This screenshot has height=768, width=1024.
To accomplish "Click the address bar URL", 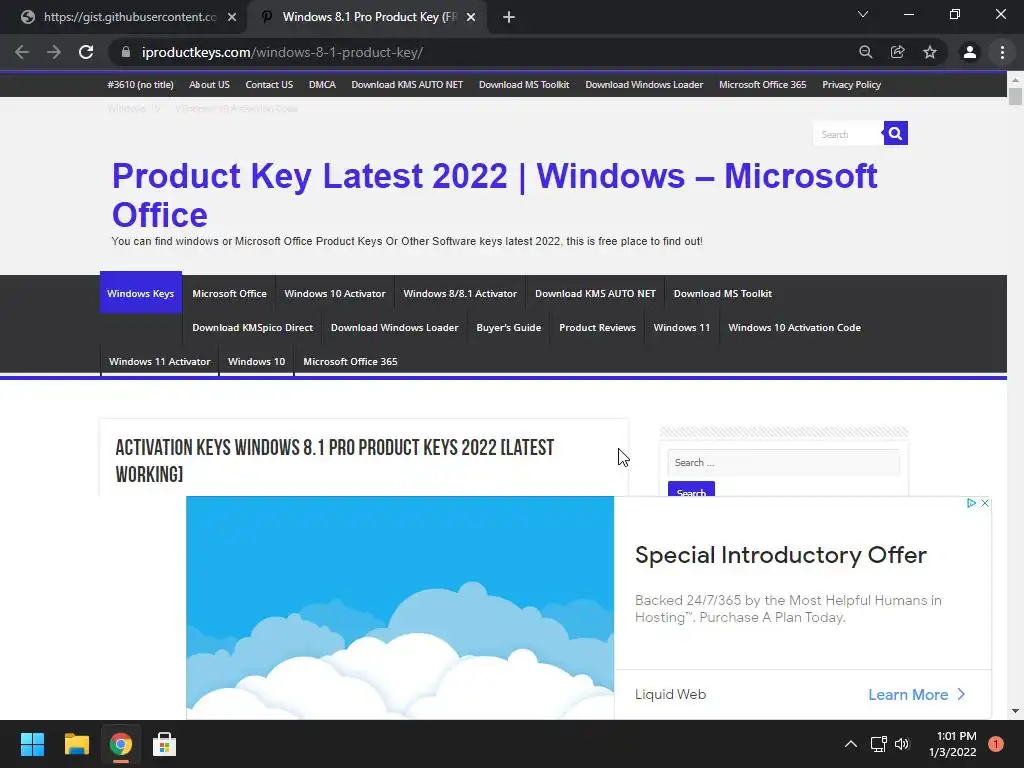I will click(x=282, y=52).
